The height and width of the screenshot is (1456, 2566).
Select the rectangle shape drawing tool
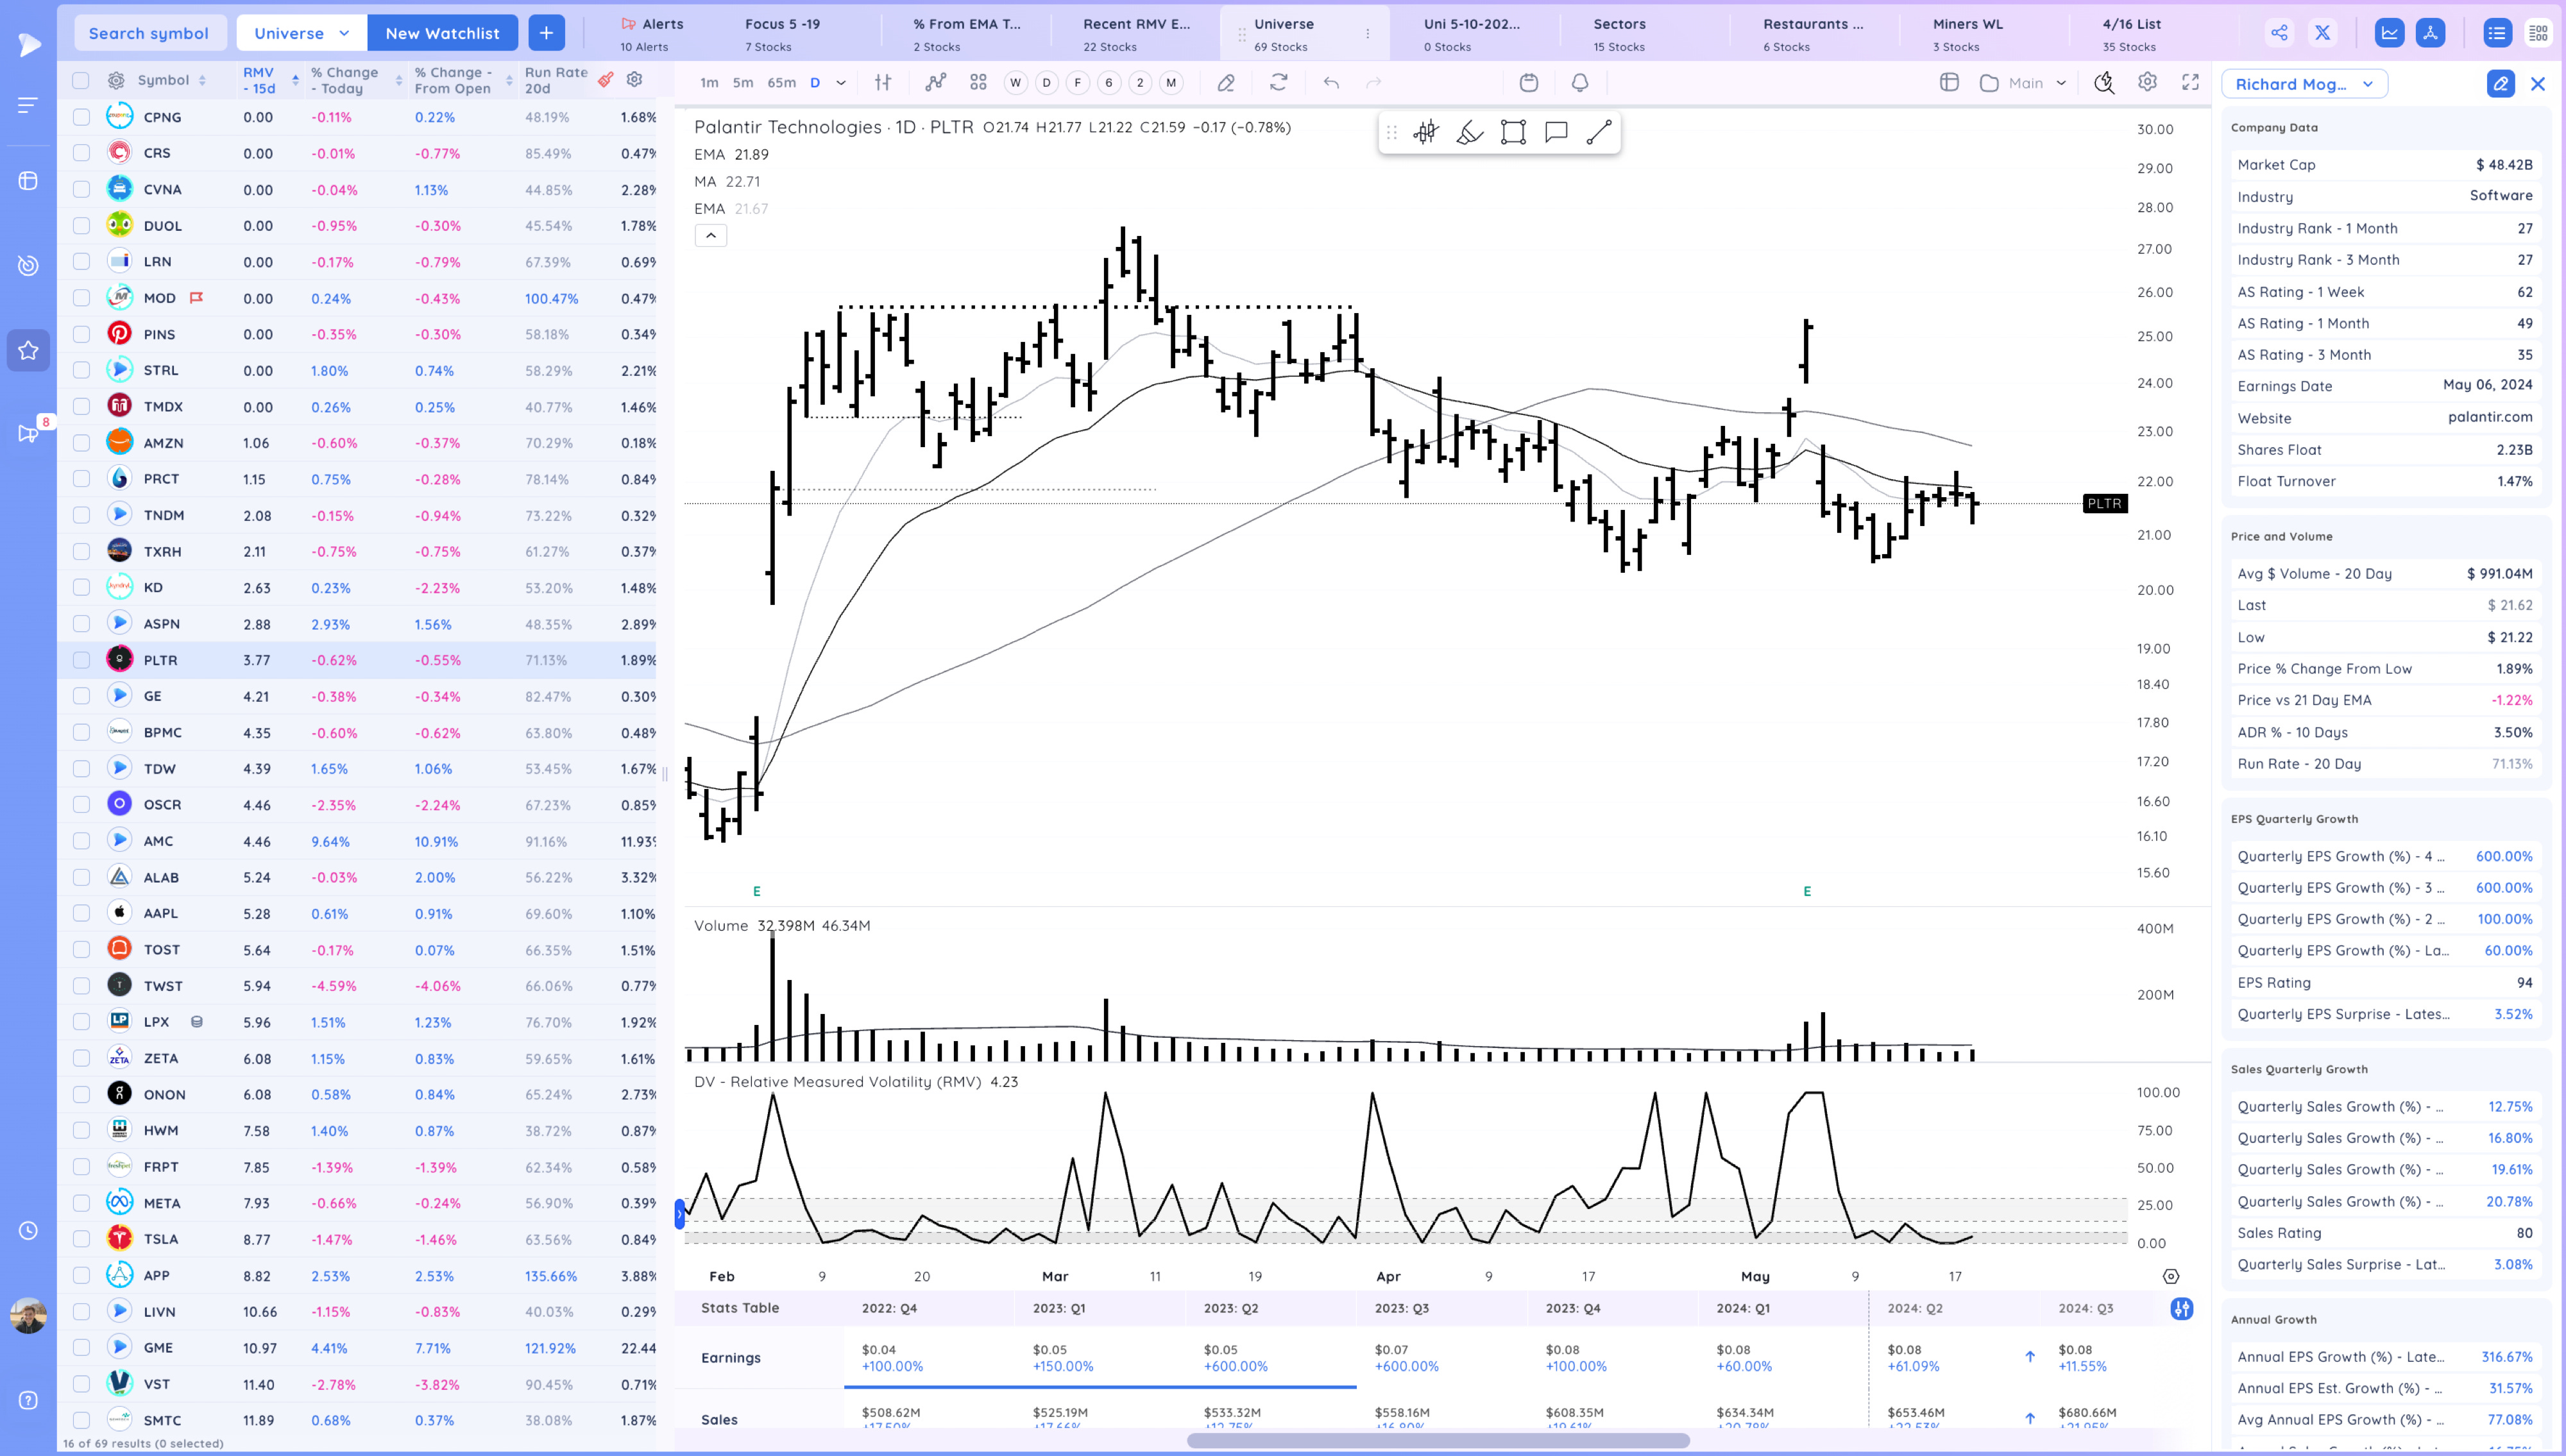pos(1513,132)
